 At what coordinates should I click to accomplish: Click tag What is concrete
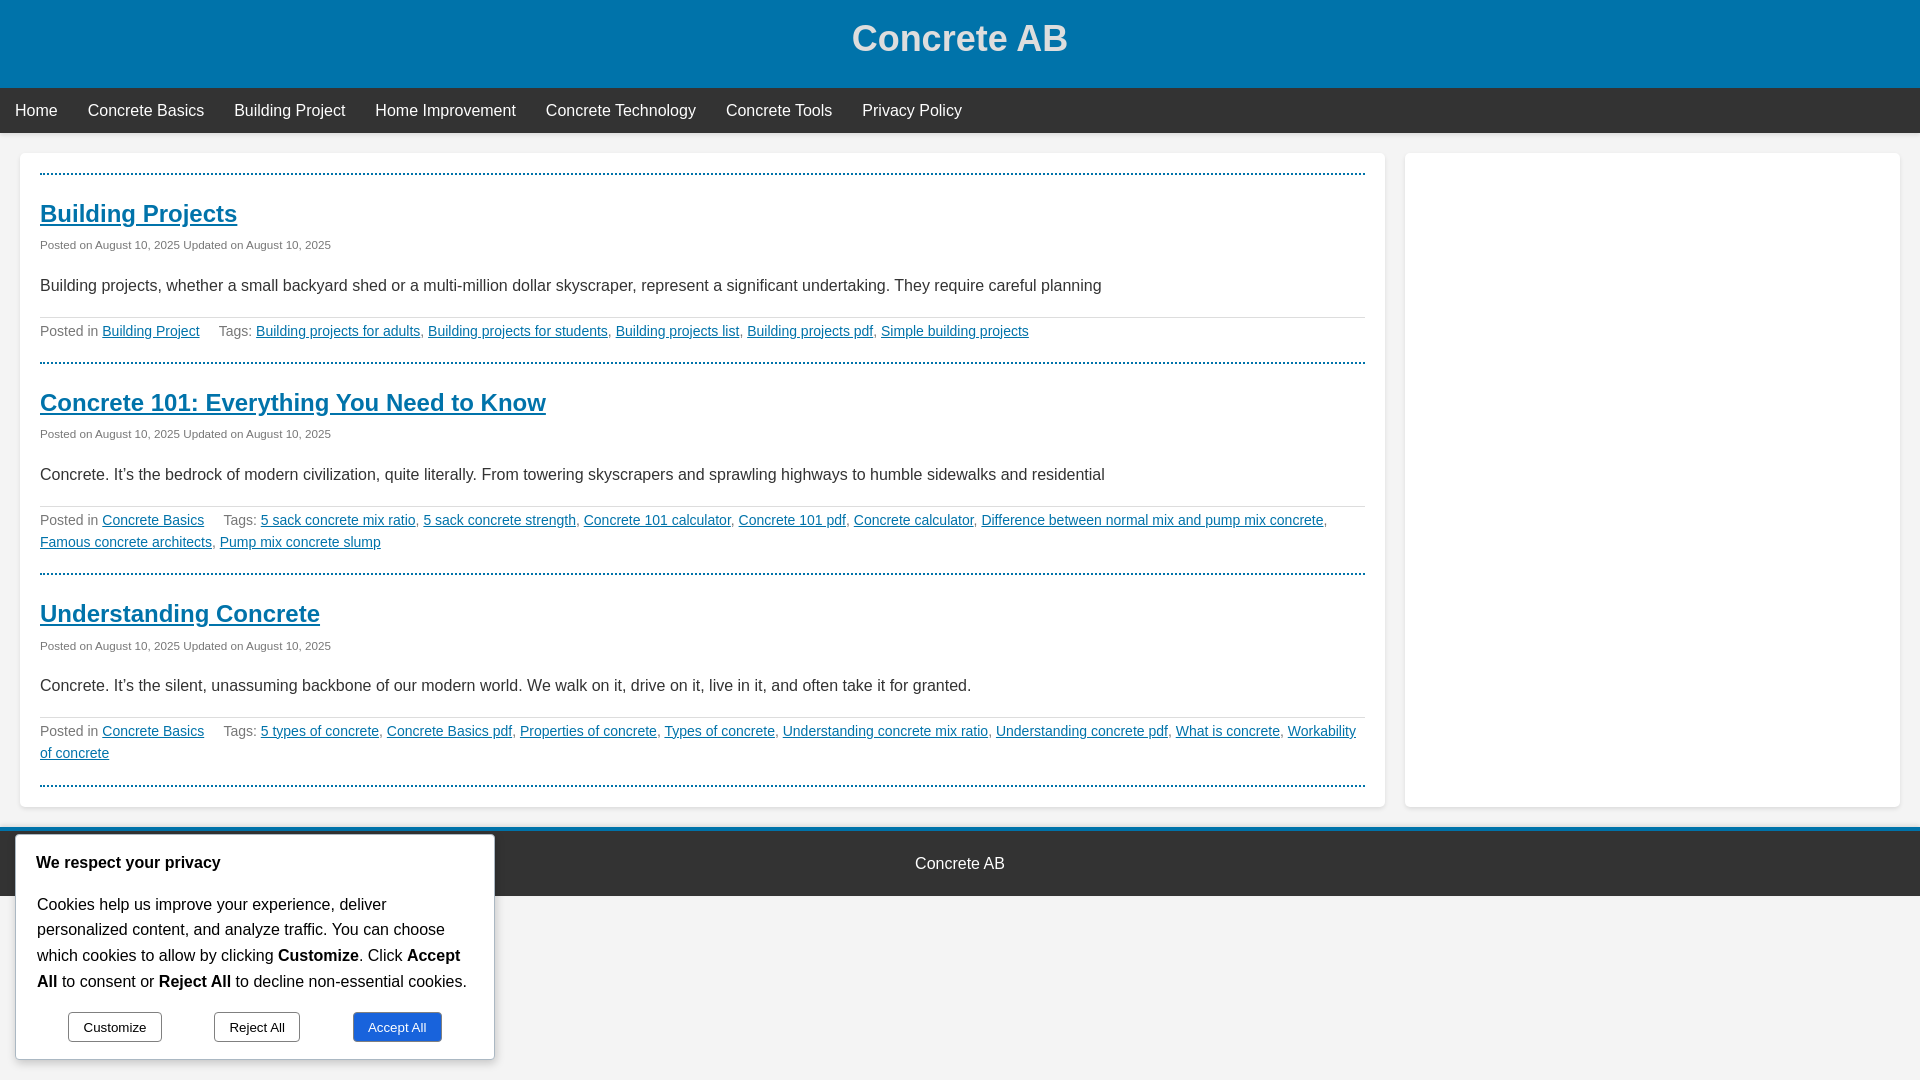point(1227,731)
